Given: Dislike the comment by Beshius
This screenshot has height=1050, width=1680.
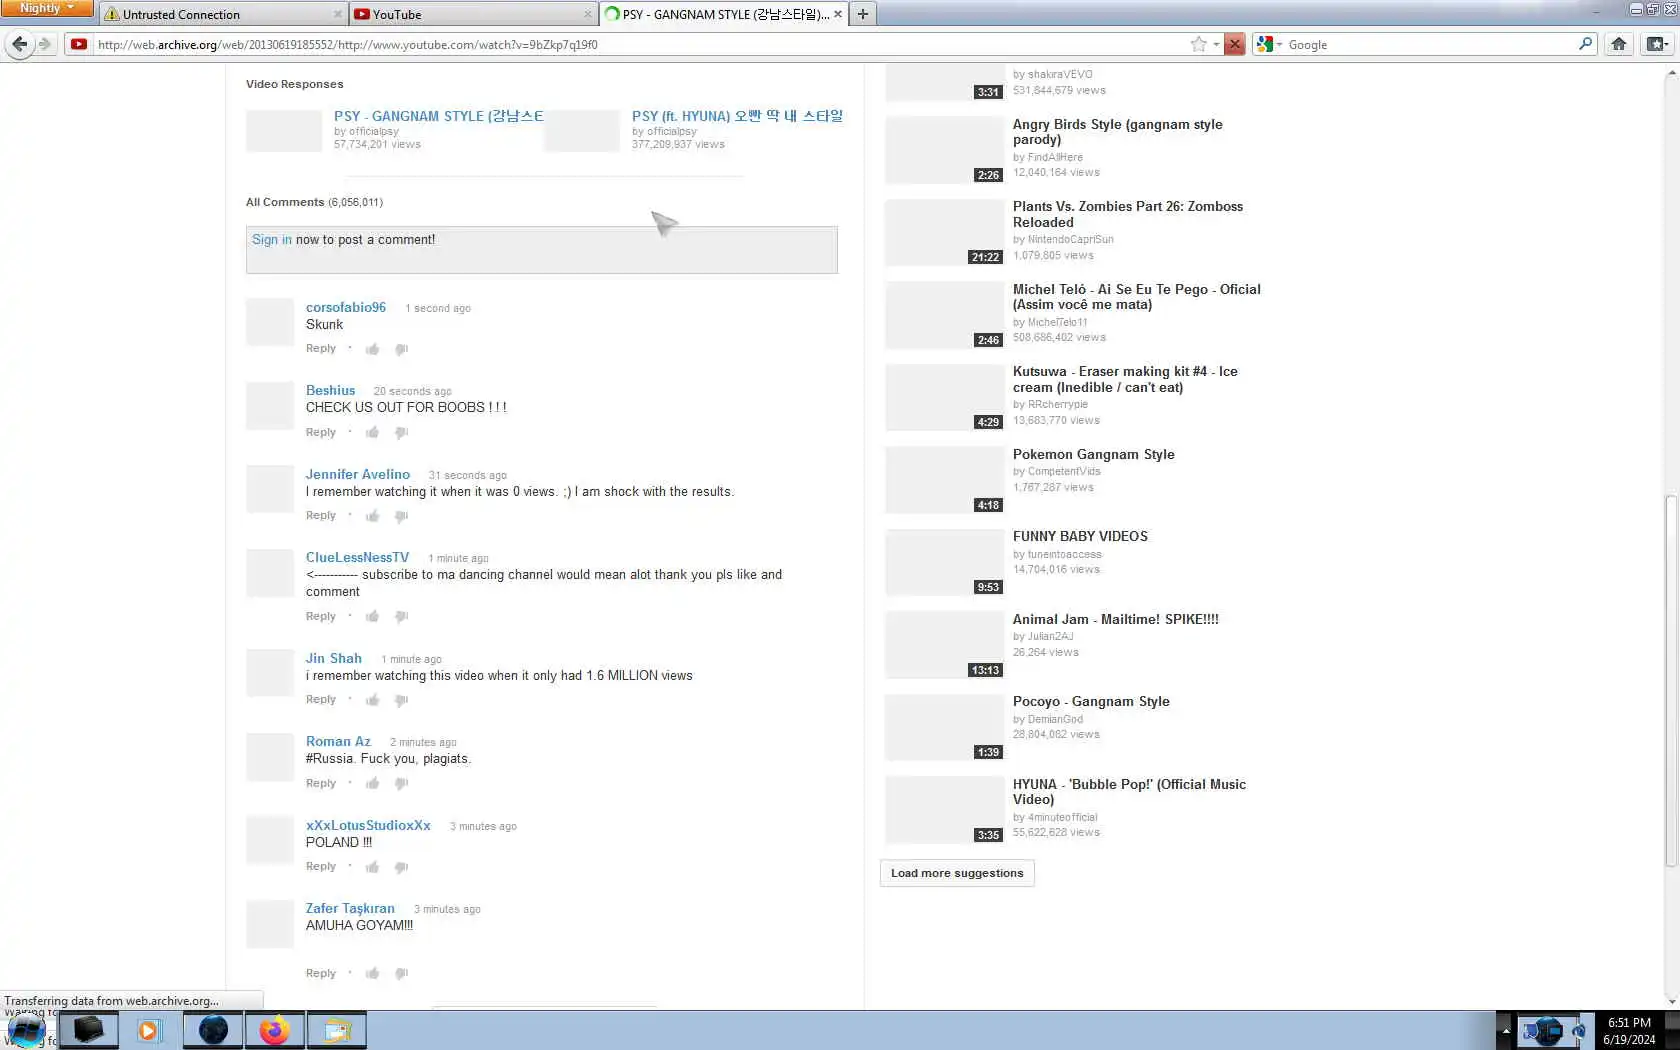Looking at the screenshot, I should [401, 432].
